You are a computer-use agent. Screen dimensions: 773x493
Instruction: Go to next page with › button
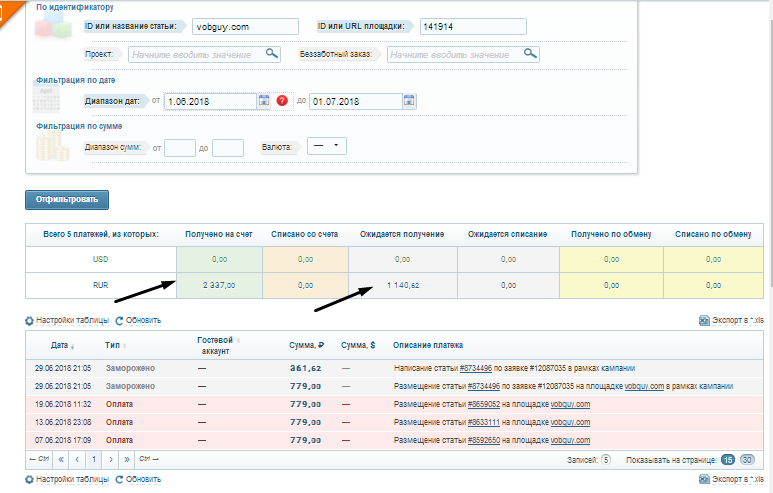point(110,459)
